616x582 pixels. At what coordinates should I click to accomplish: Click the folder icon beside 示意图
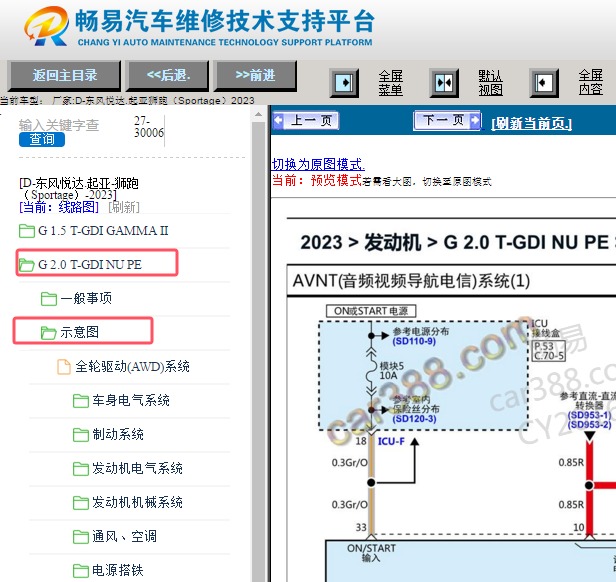click(x=49, y=333)
